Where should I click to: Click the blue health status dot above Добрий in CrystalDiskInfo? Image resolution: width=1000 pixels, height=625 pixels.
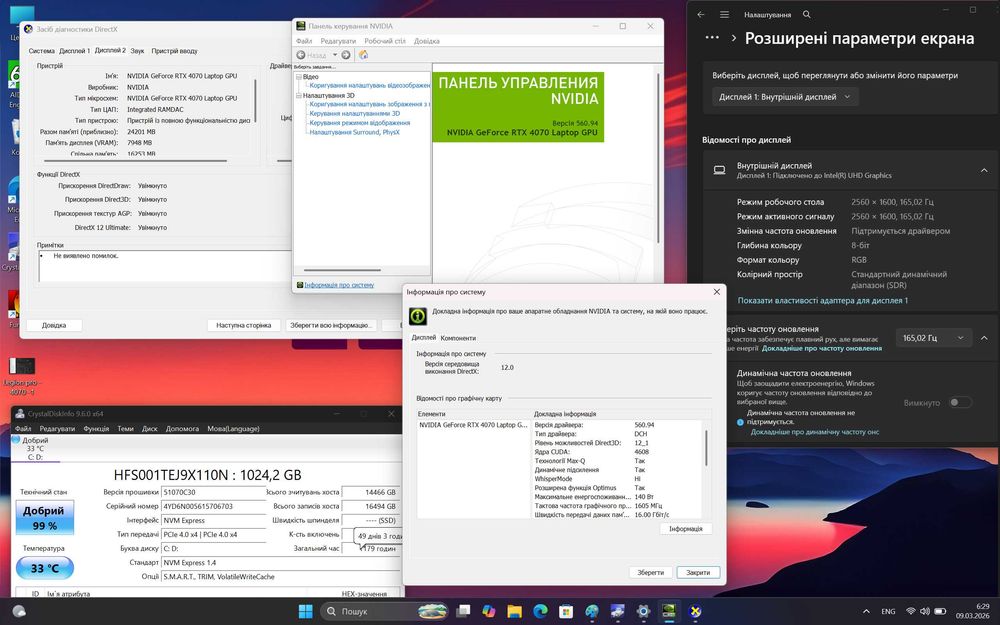(x=16, y=439)
